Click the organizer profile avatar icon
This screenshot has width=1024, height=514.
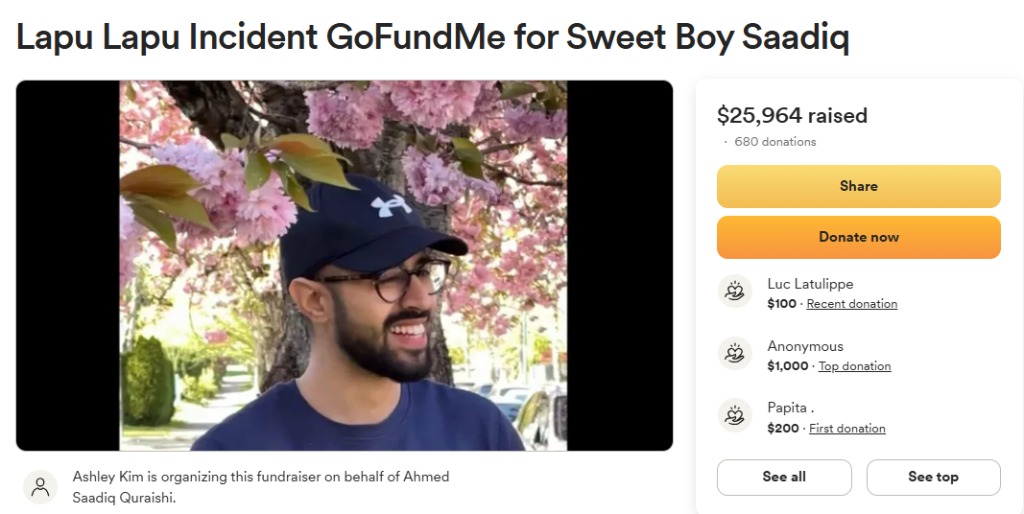[x=40, y=487]
